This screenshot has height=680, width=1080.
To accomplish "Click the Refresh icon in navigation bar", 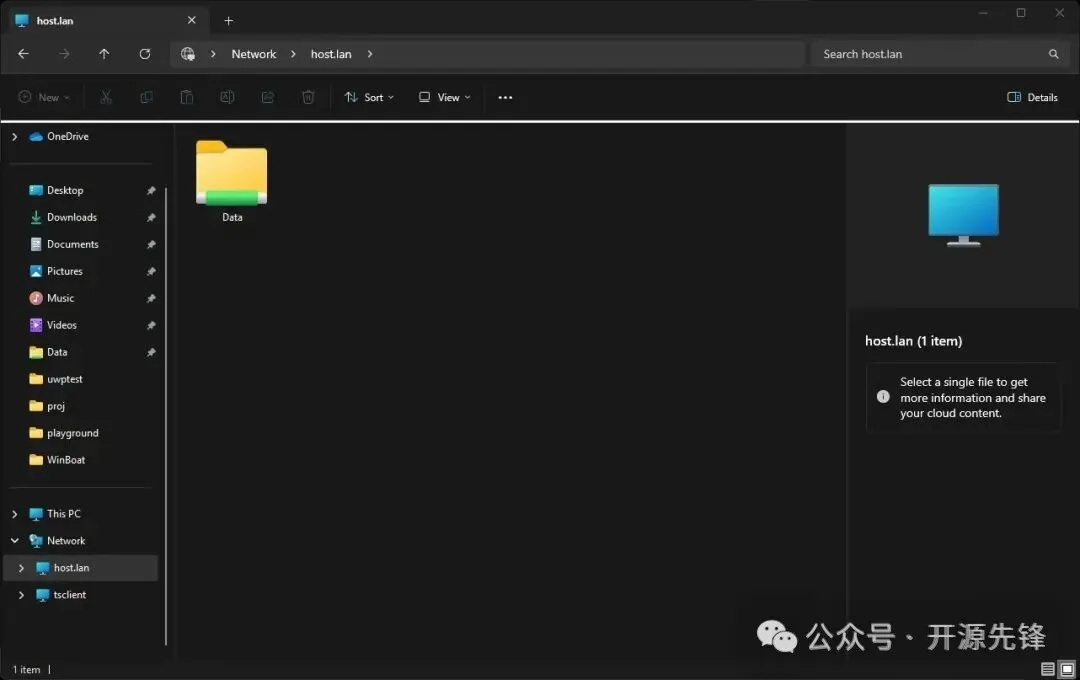I will pyautogui.click(x=145, y=54).
